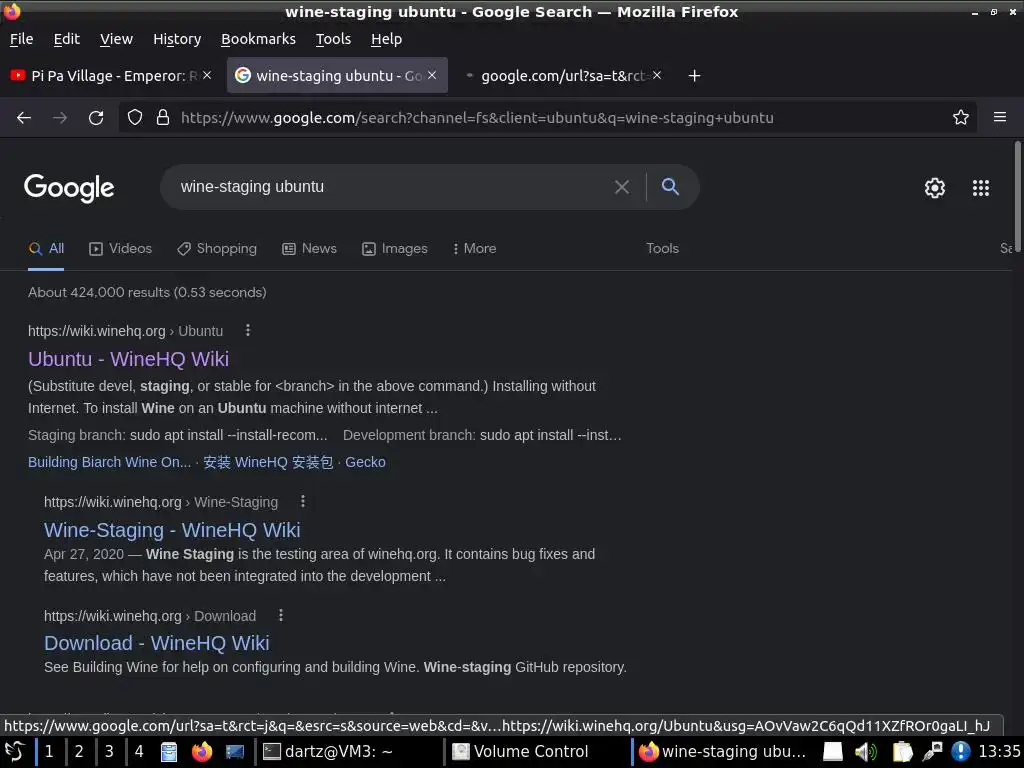1024x768 pixels.
Task: Open options for Download WineHQ result
Action: [x=281, y=615]
